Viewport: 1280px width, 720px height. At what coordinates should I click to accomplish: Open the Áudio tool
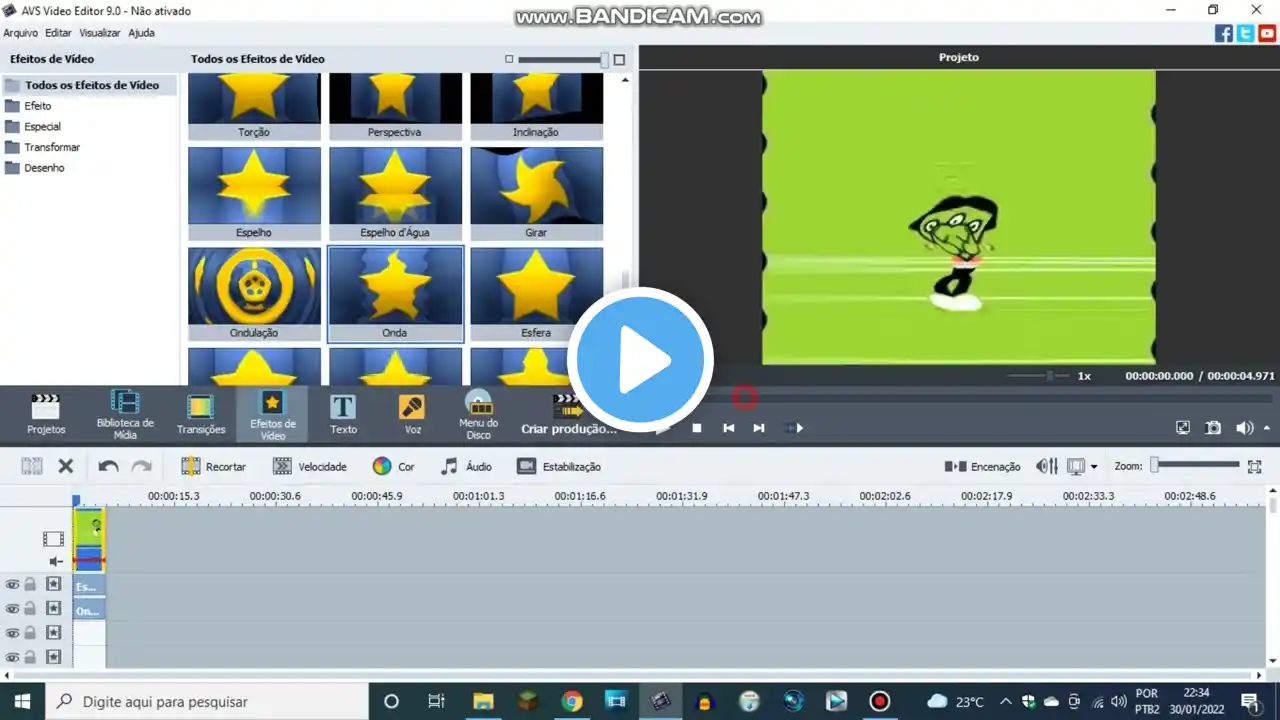(467, 466)
